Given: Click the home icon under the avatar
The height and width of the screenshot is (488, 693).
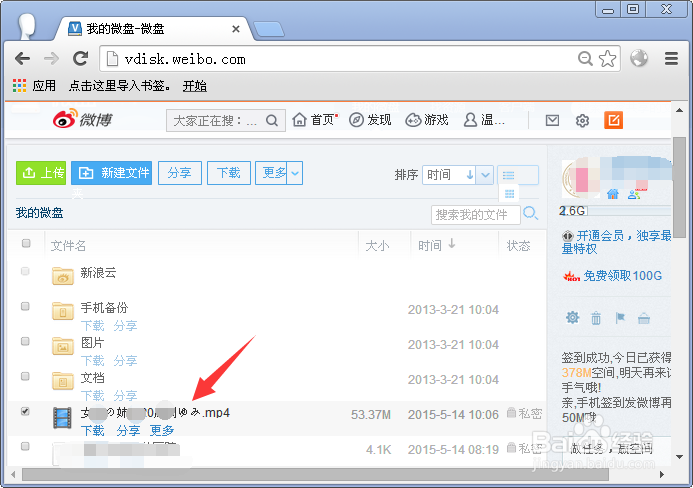Looking at the screenshot, I should click(613, 194).
